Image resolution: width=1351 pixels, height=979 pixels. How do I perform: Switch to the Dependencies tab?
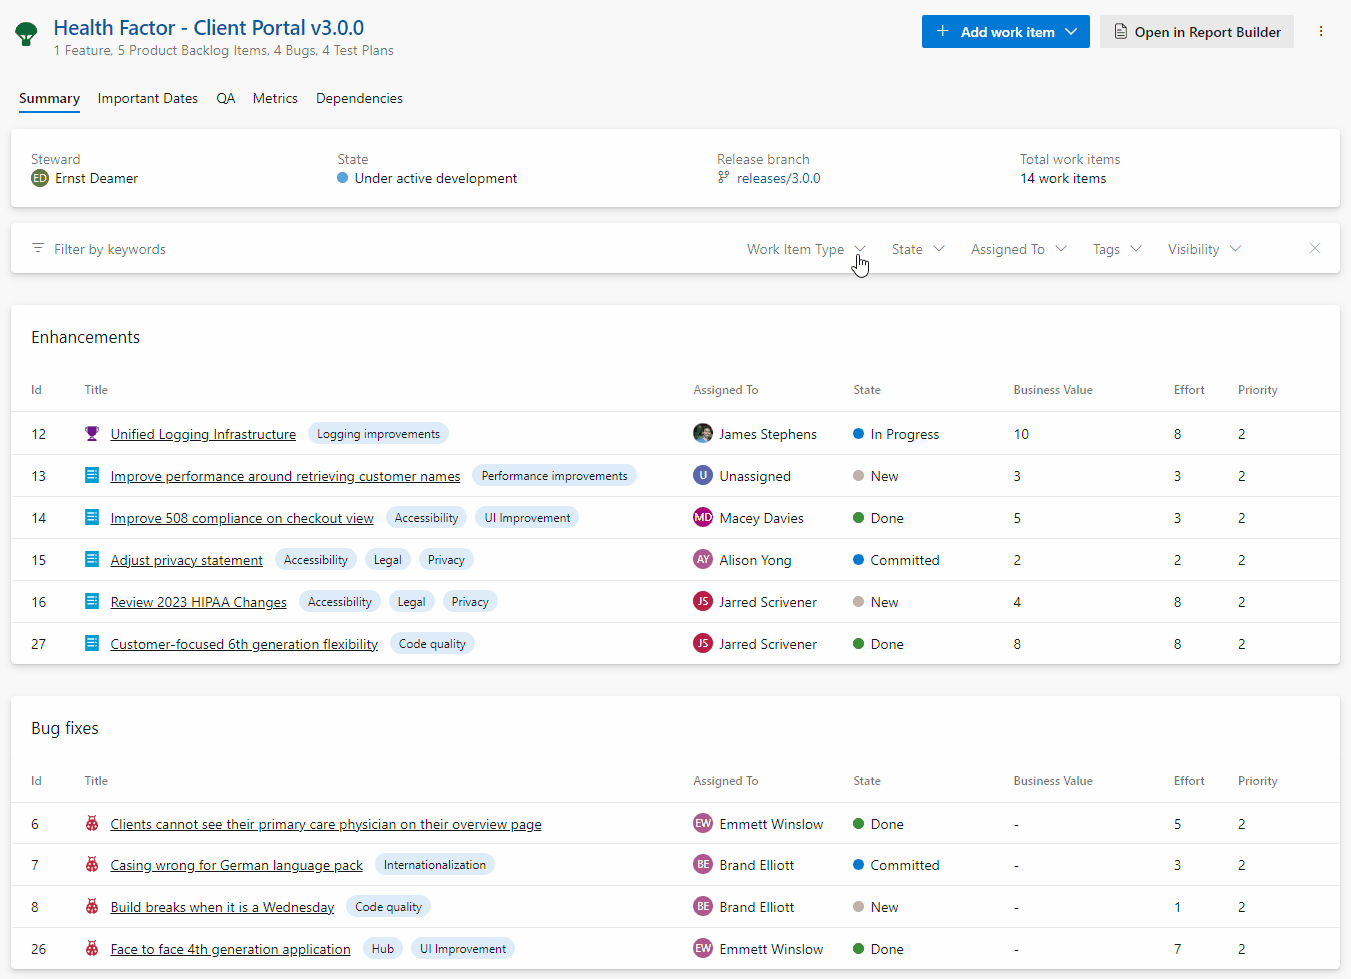pyautogui.click(x=358, y=98)
